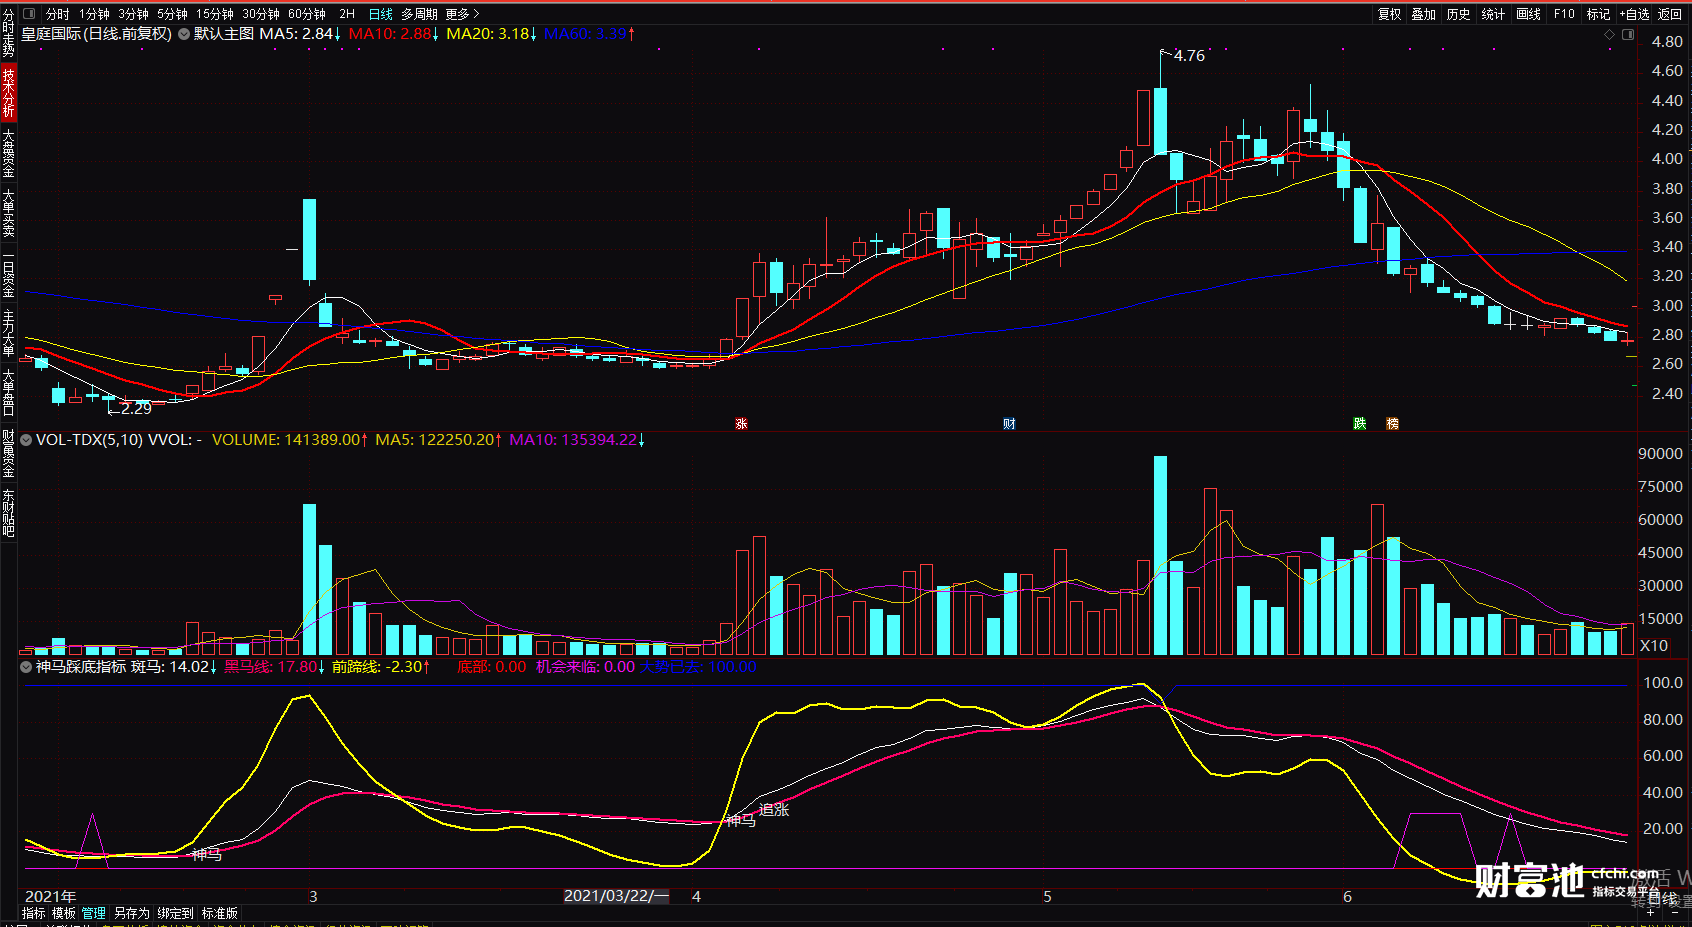Click the 皇庭国际(日线.前复权) title
Viewport: 1692px width, 927px height.
coord(97,34)
